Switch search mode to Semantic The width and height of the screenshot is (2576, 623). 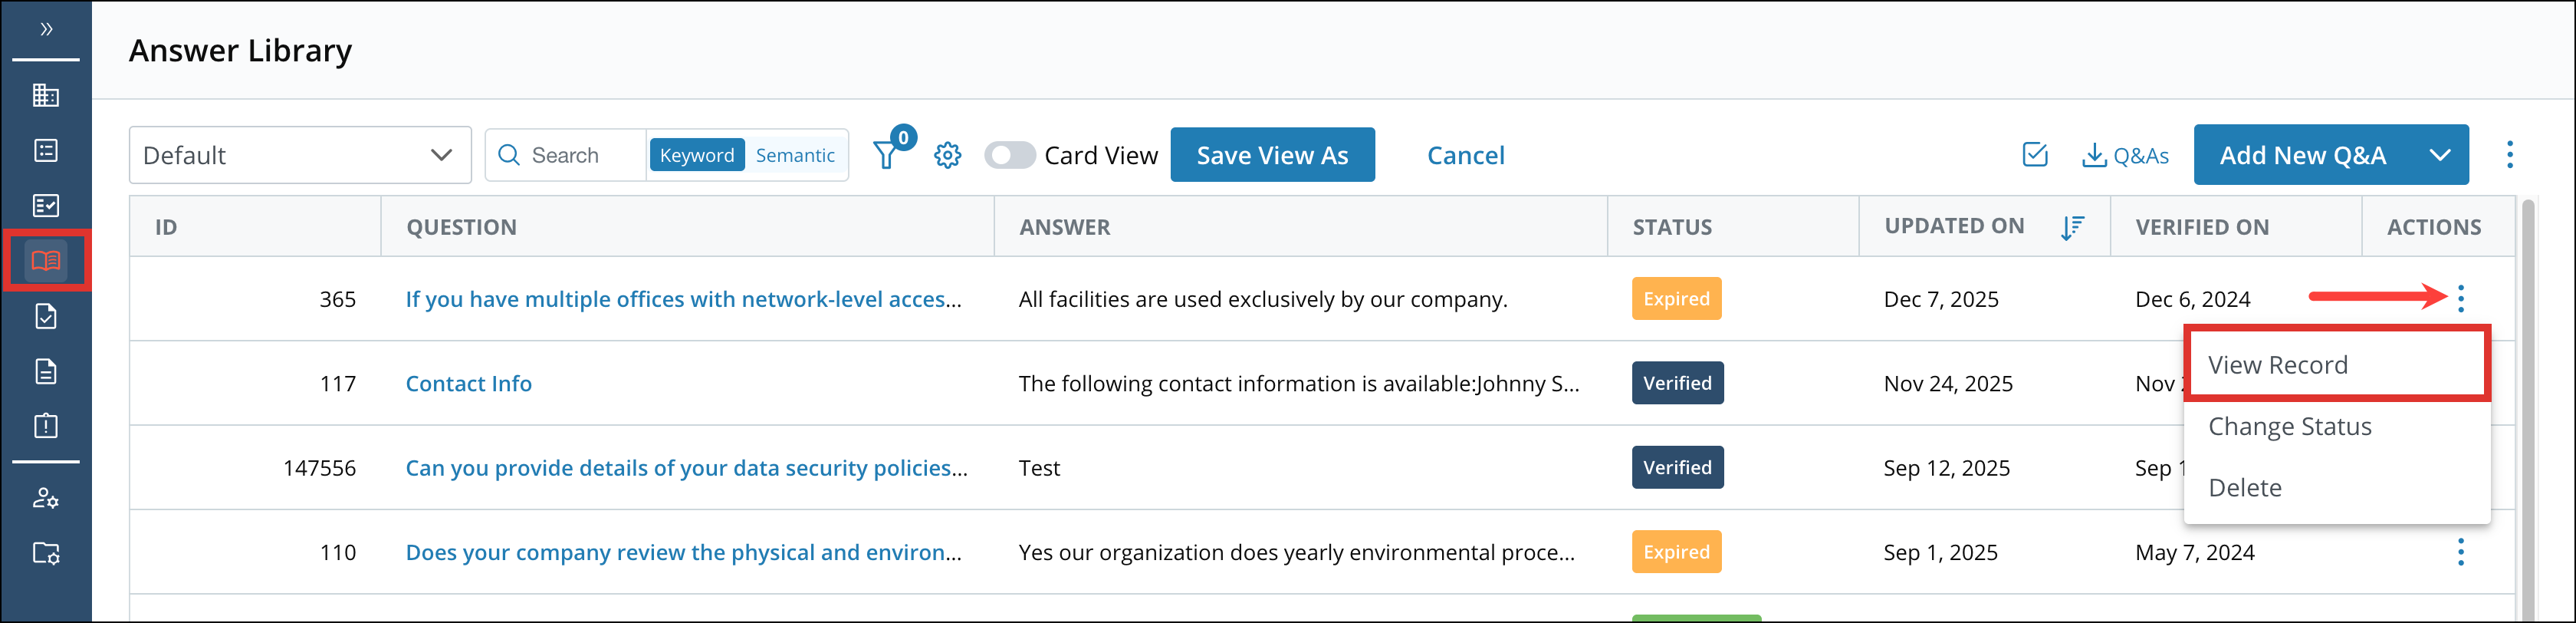coord(795,154)
